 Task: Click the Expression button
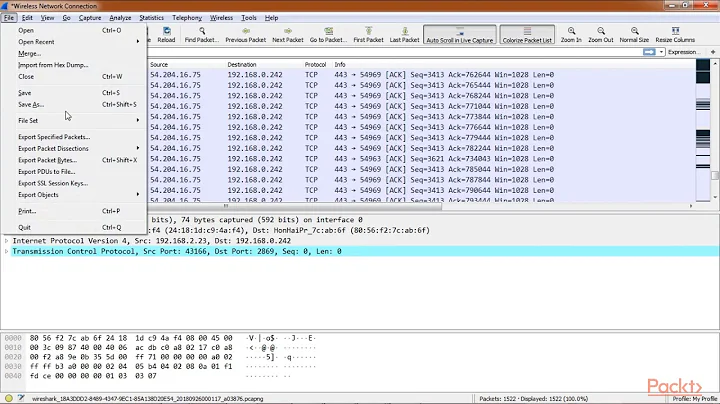[x=684, y=52]
